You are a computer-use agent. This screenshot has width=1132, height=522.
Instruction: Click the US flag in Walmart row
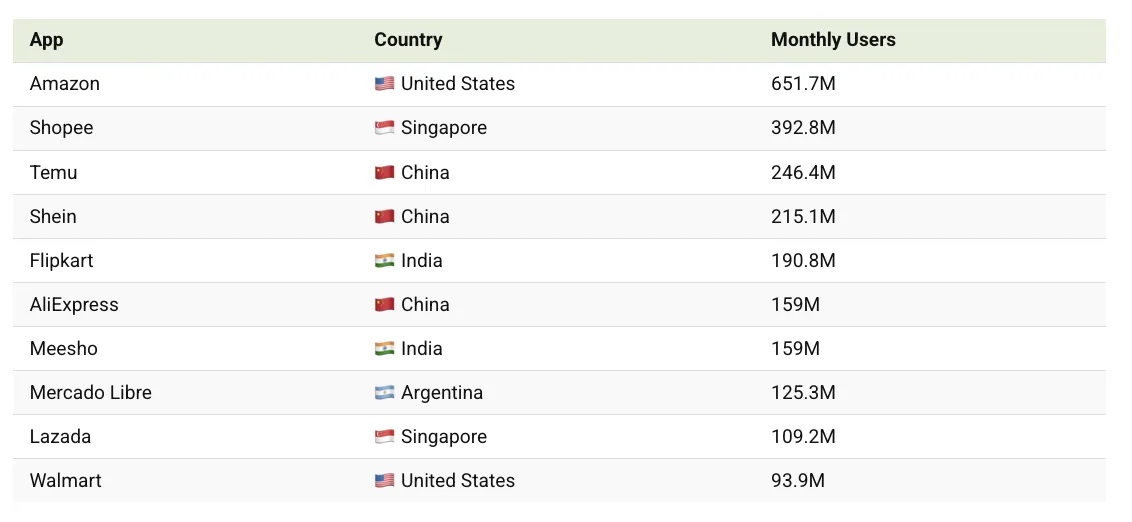click(384, 480)
